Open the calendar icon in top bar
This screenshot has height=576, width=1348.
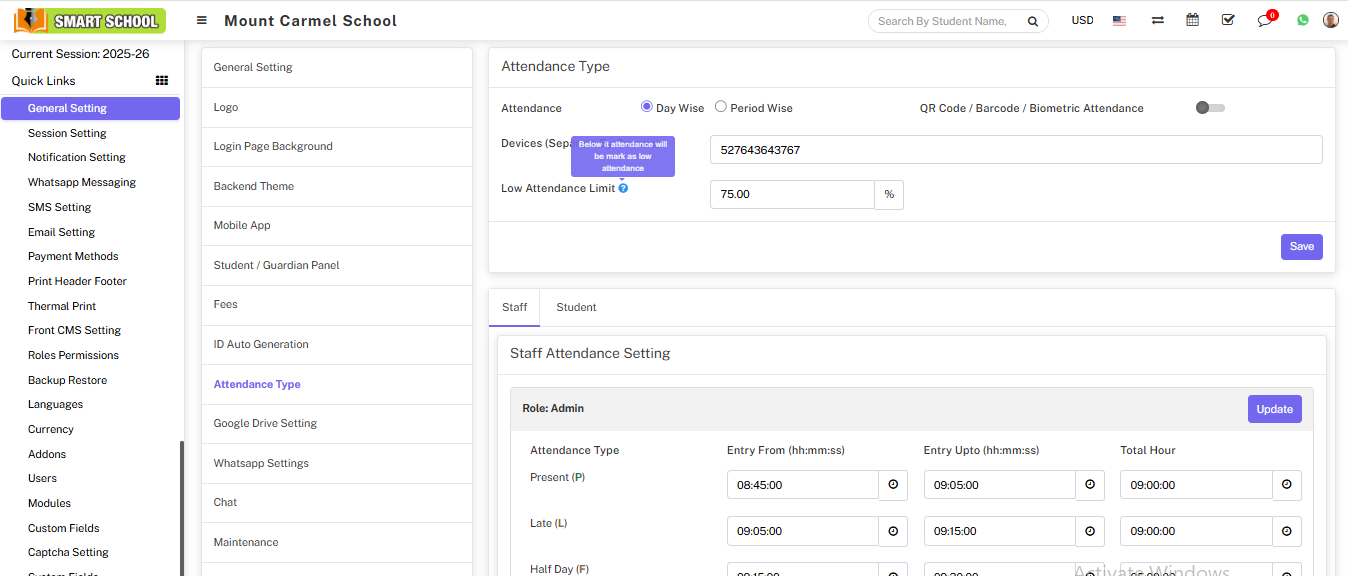(1192, 20)
